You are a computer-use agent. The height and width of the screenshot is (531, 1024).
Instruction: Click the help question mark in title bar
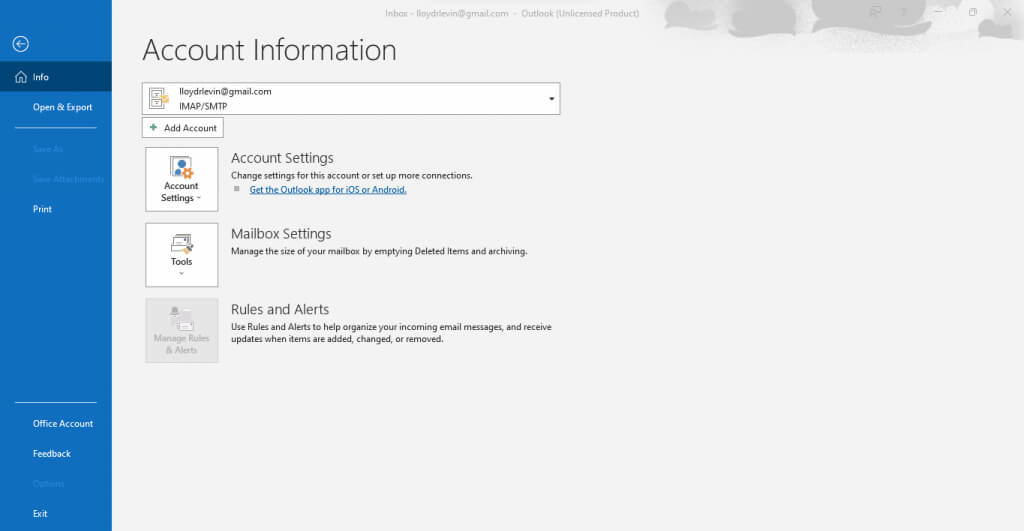(x=904, y=12)
